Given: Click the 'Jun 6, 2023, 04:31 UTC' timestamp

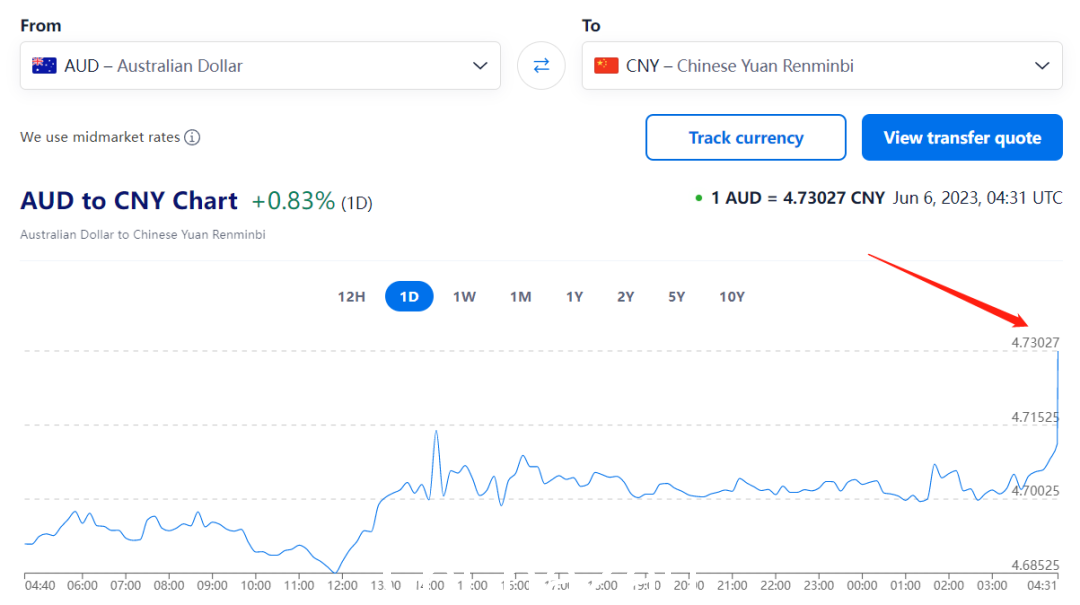Looking at the screenshot, I should click(978, 198).
